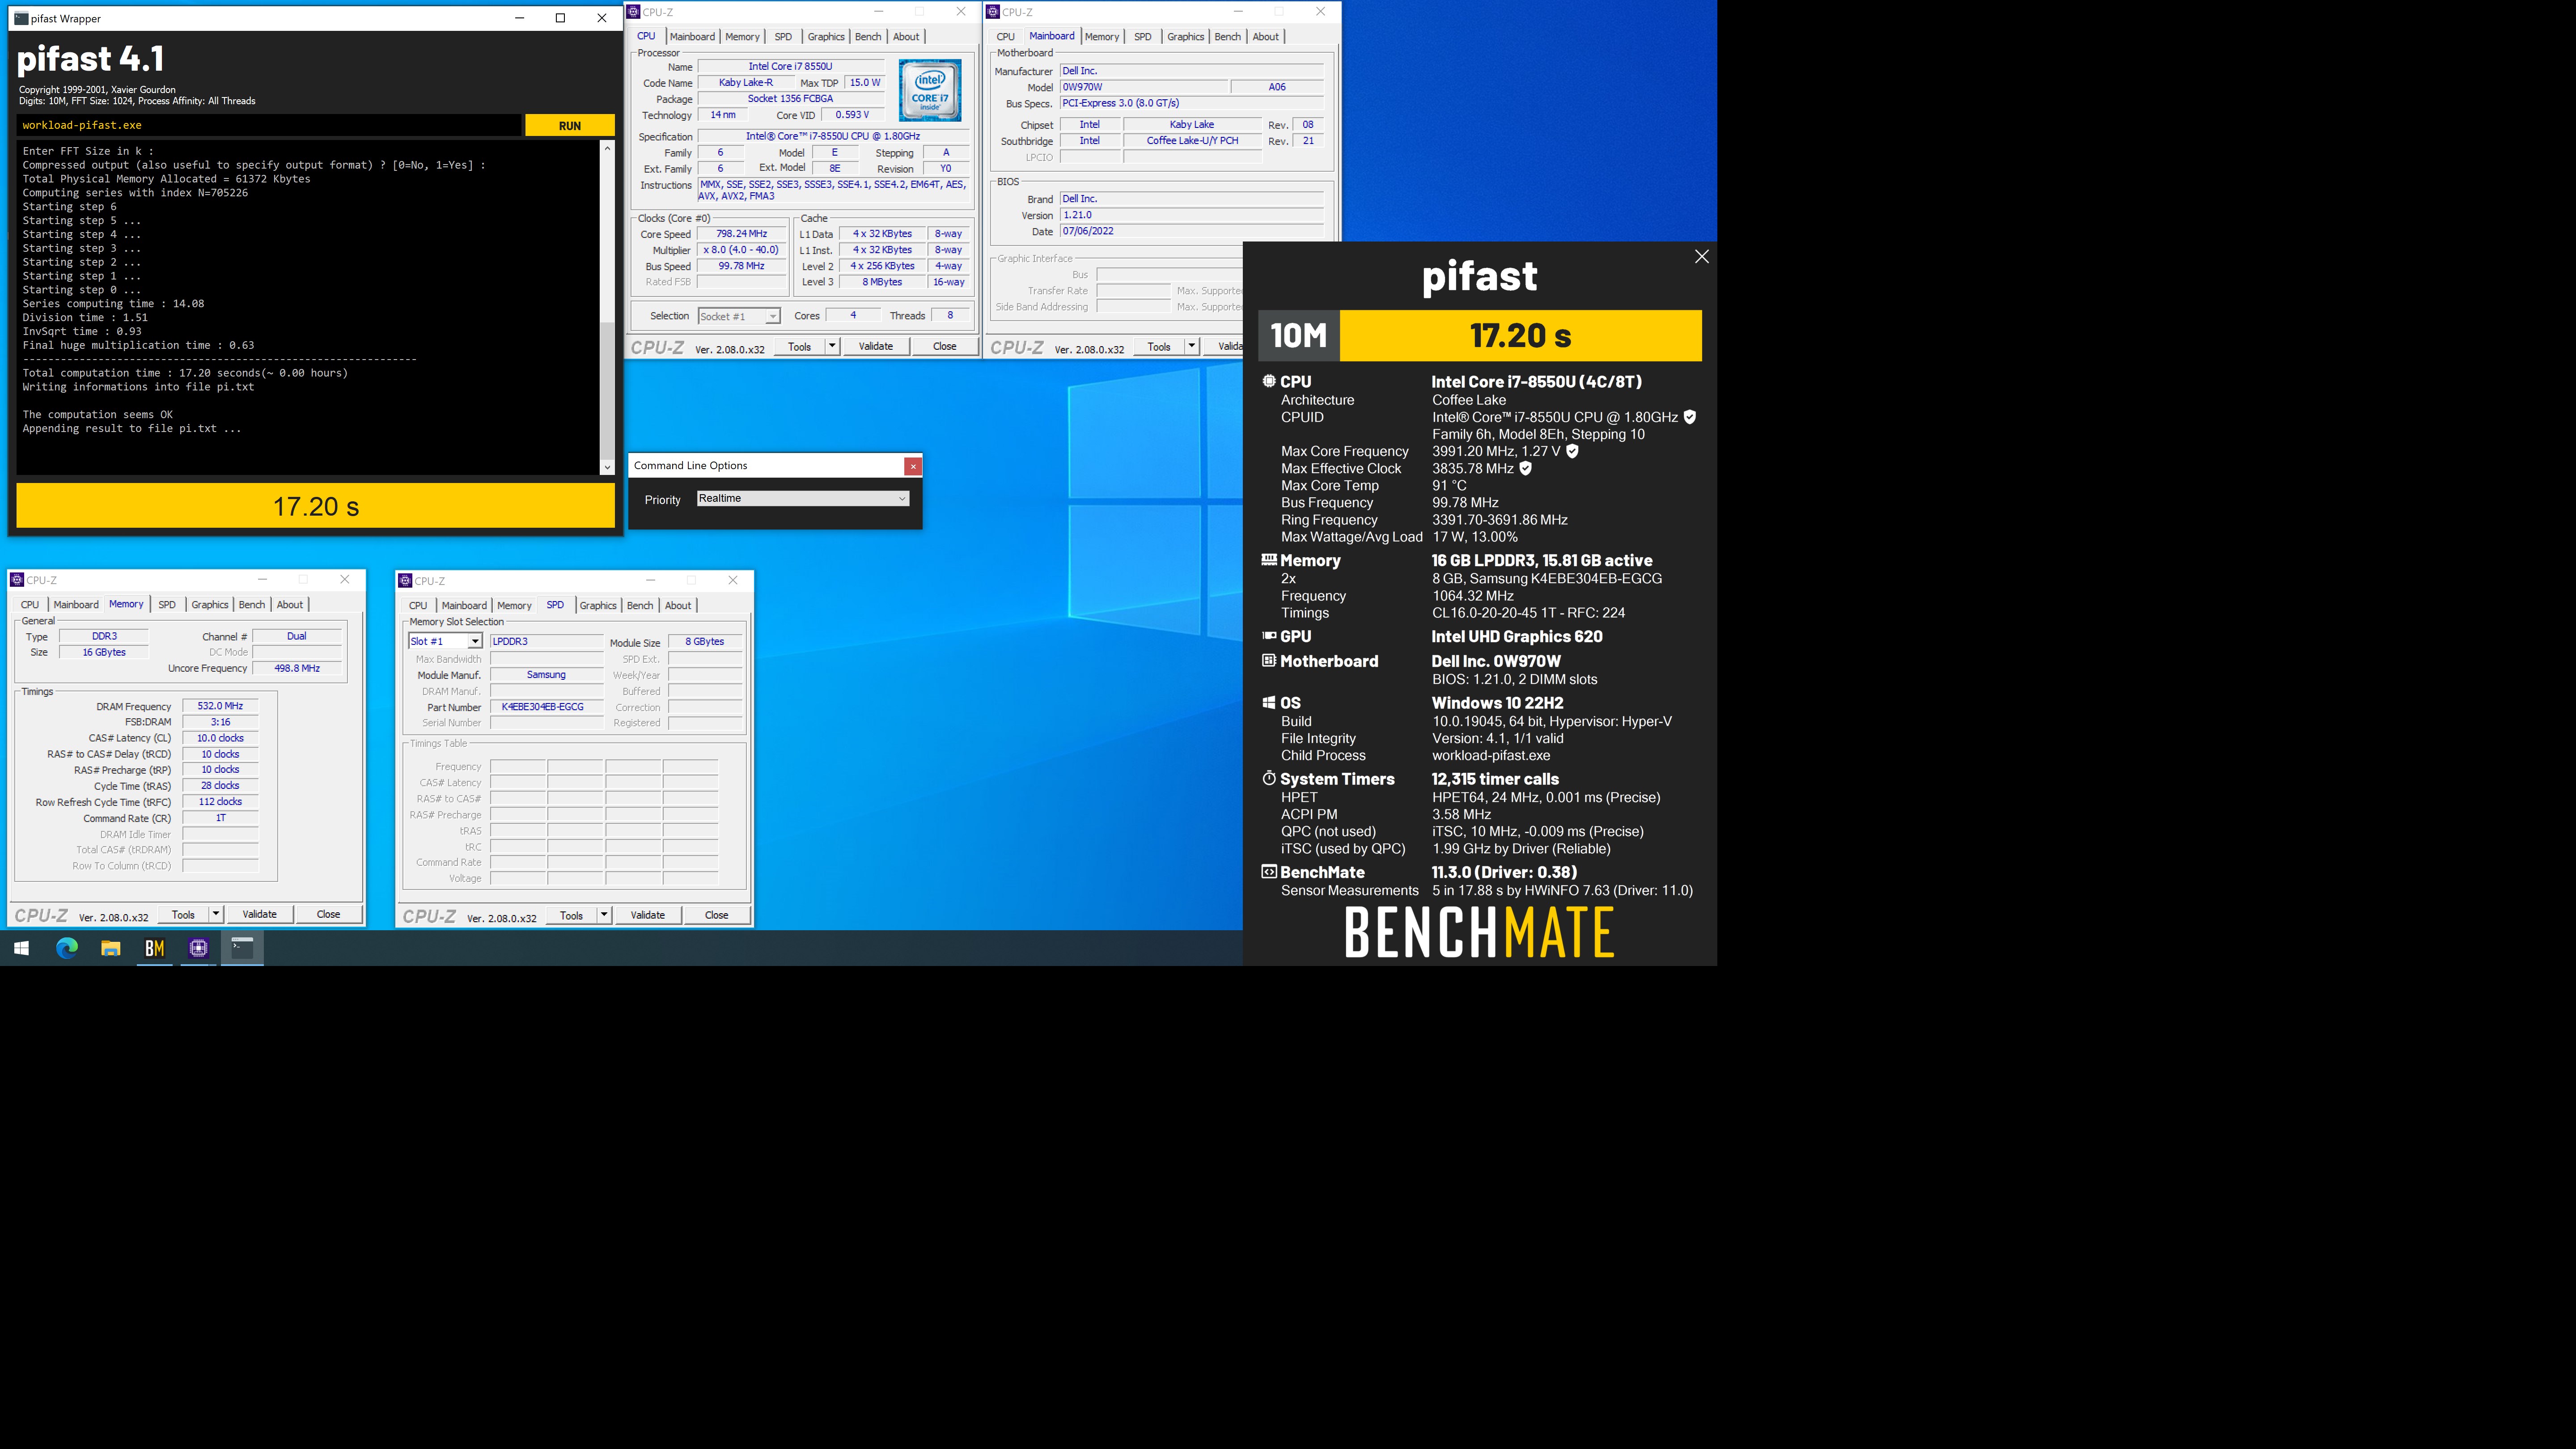The image size is (2576, 1449).
Task: Open the CPU-Z taskbar icon
Action: (199, 948)
